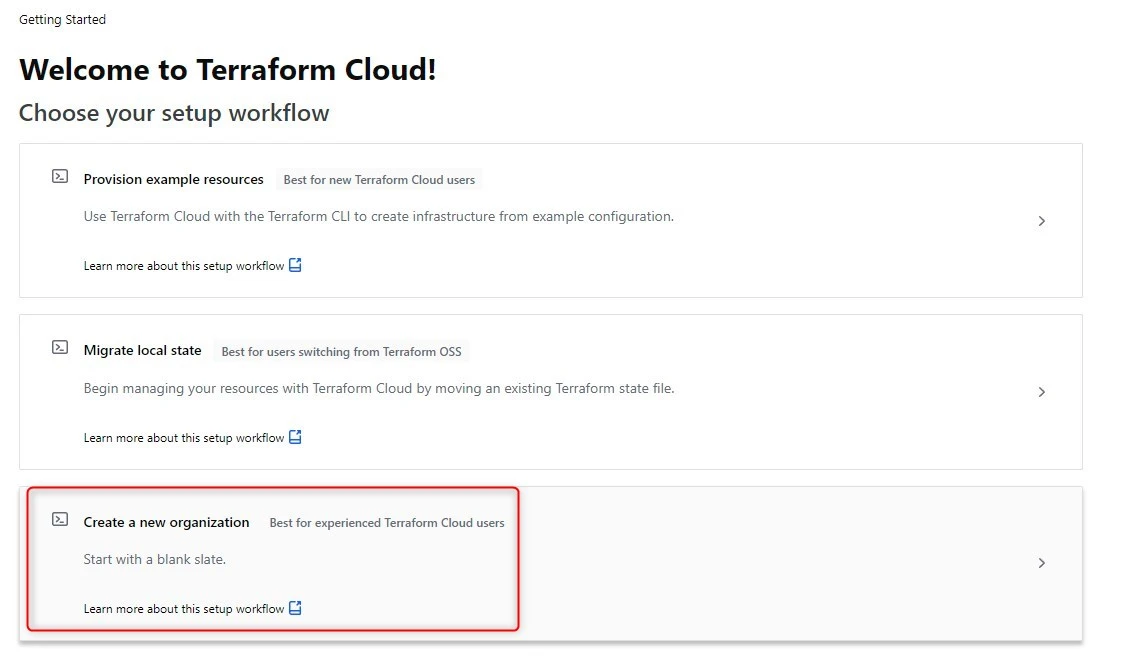
Task: Click the Start with a blank slate description
Action: 155,559
